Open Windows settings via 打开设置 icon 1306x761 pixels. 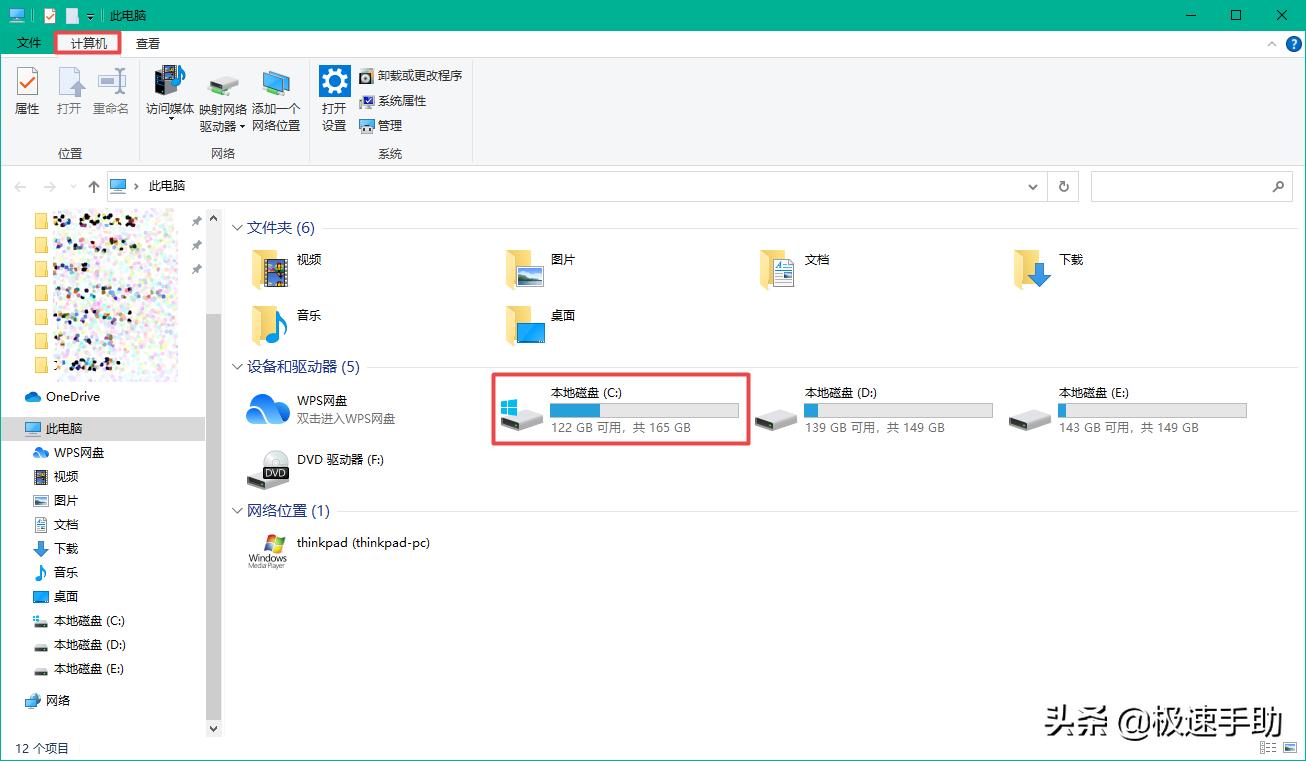[333, 95]
